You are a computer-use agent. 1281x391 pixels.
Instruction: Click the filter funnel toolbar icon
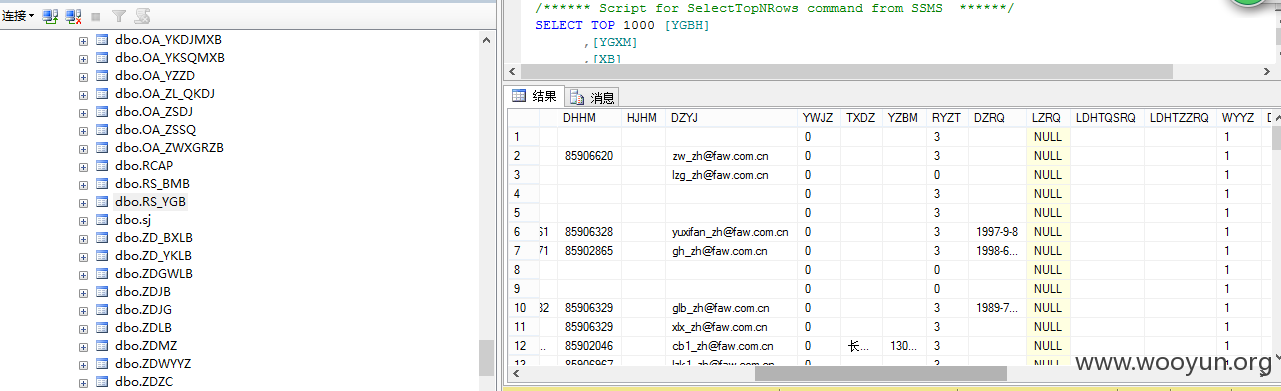pos(119,16)
